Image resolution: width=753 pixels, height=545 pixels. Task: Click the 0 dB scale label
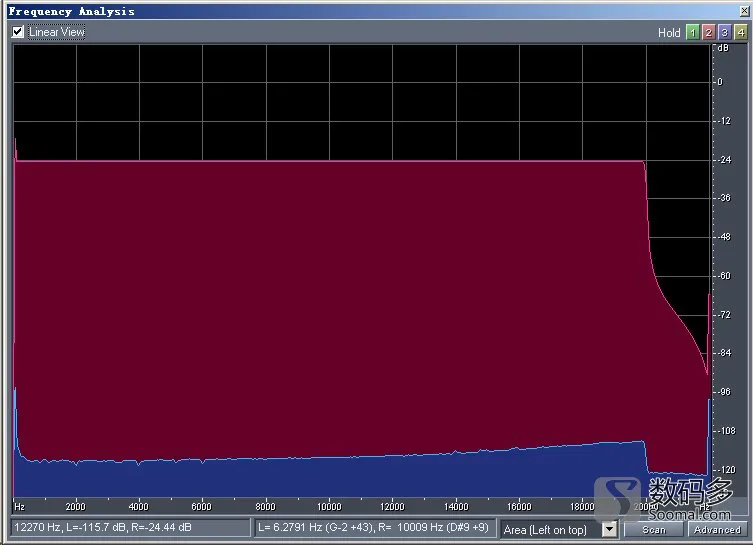click(x=720, y=82)
